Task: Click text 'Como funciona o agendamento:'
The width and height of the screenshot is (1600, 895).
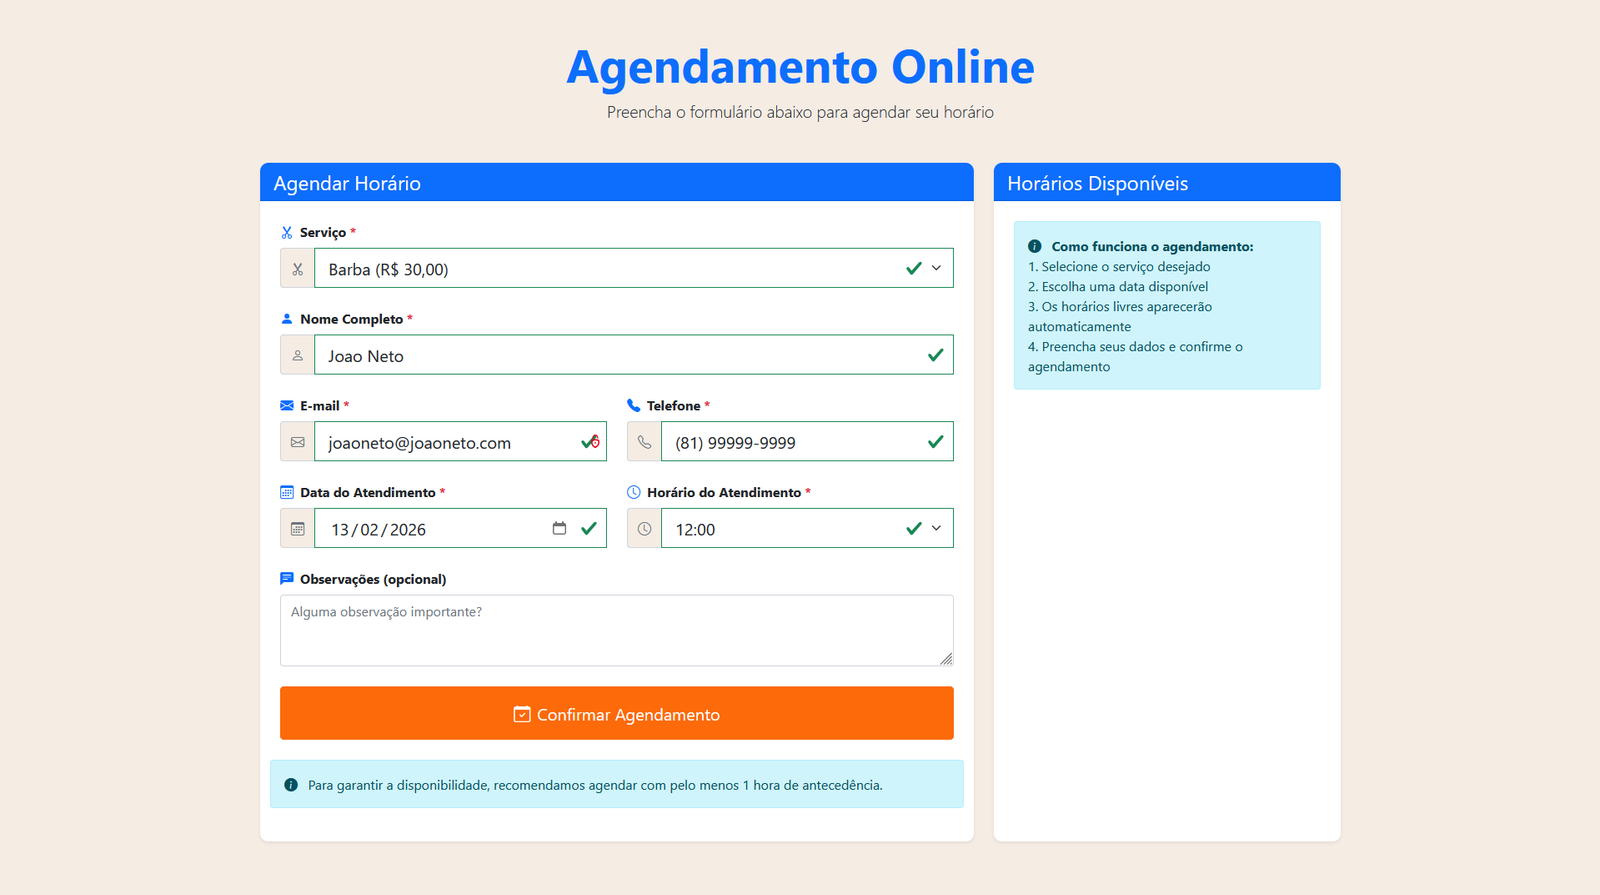Action: pyautogui.click(x=1152, y=246)
